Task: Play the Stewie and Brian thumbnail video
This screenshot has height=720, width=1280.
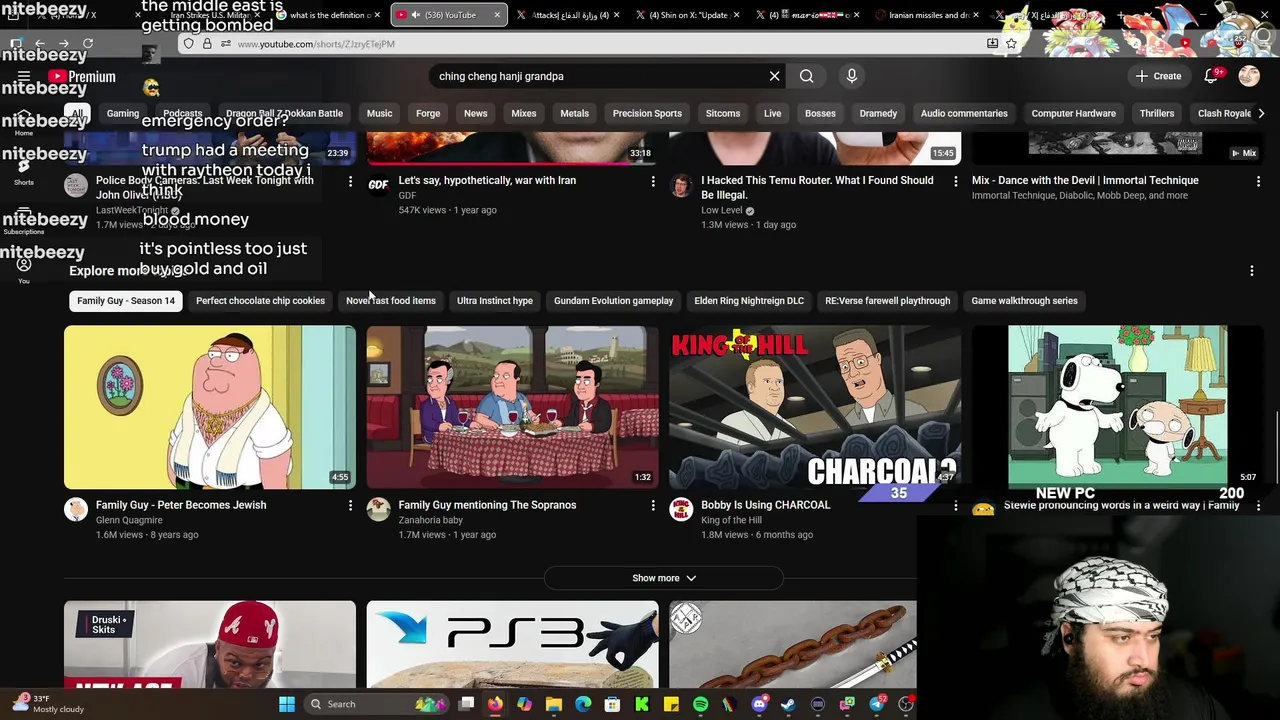Action: (1117, 407)
